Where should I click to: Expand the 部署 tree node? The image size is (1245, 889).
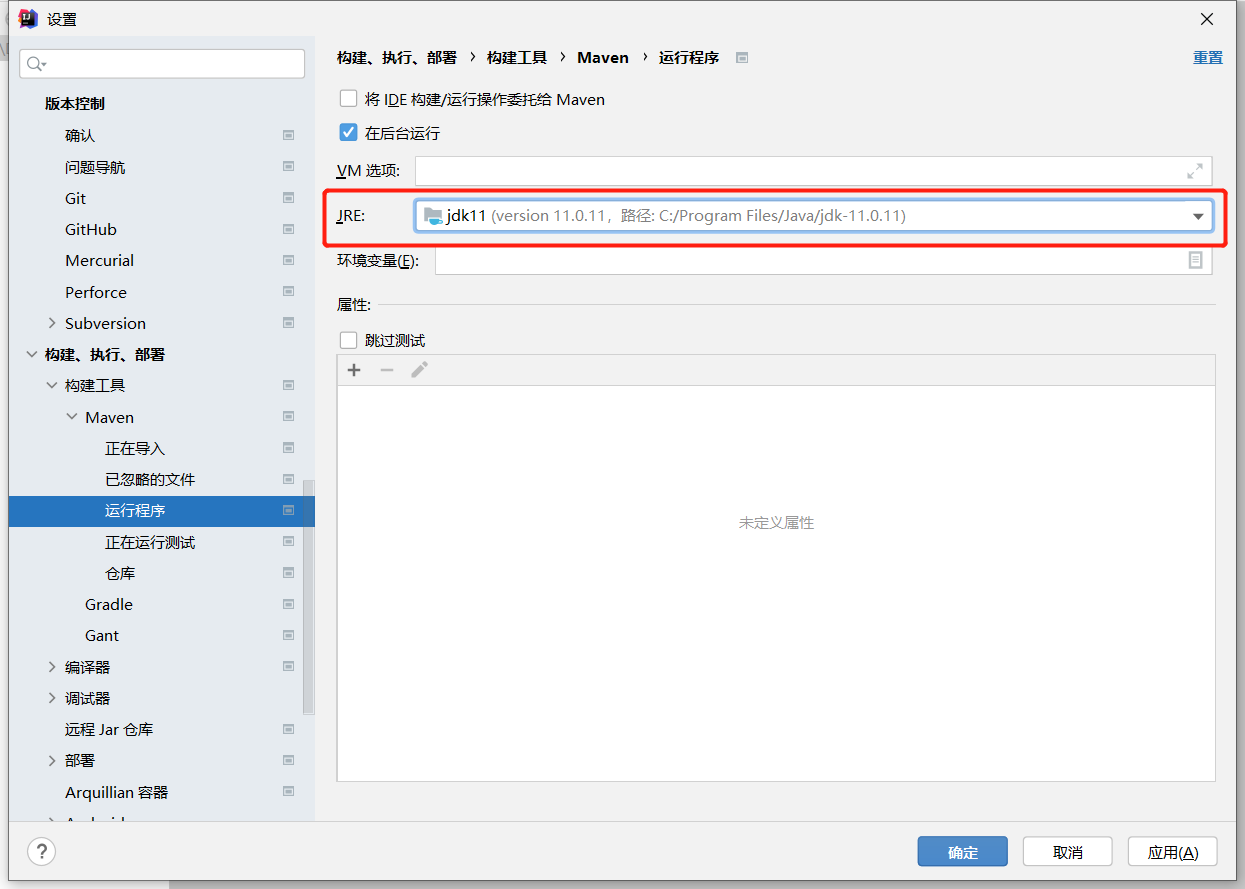52,760
